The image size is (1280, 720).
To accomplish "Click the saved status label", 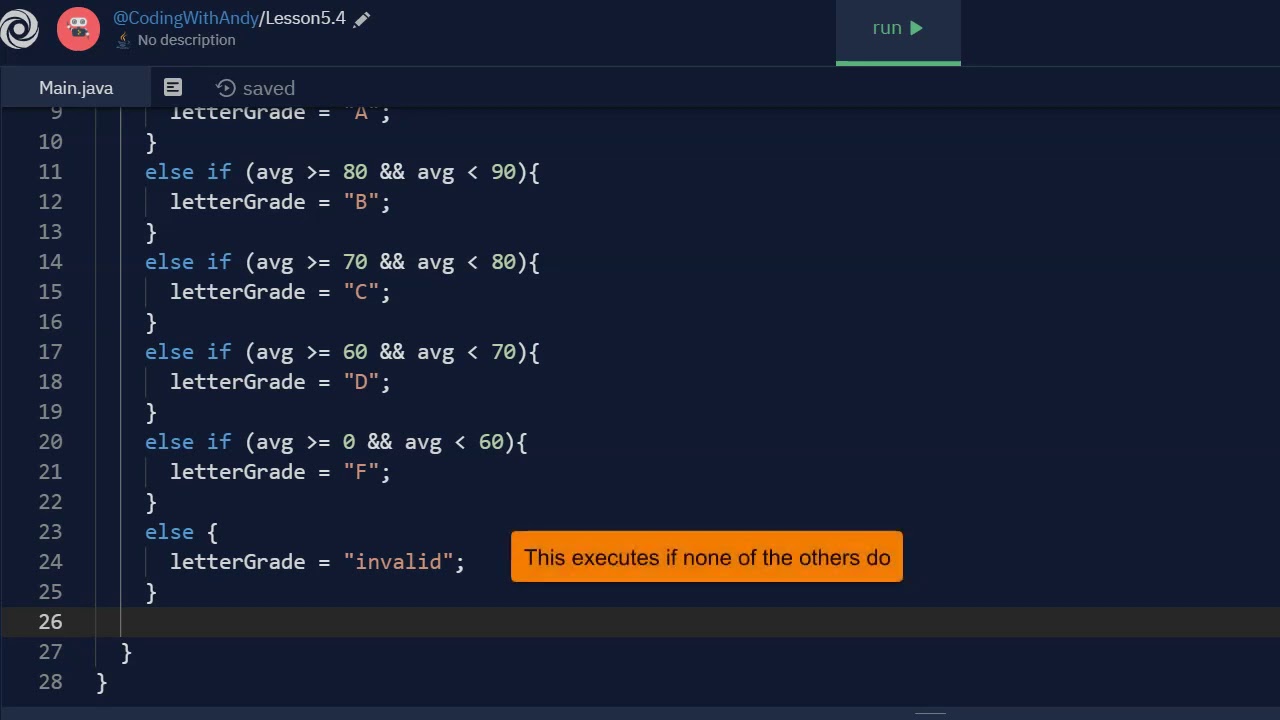I will (x=269, y=89).
